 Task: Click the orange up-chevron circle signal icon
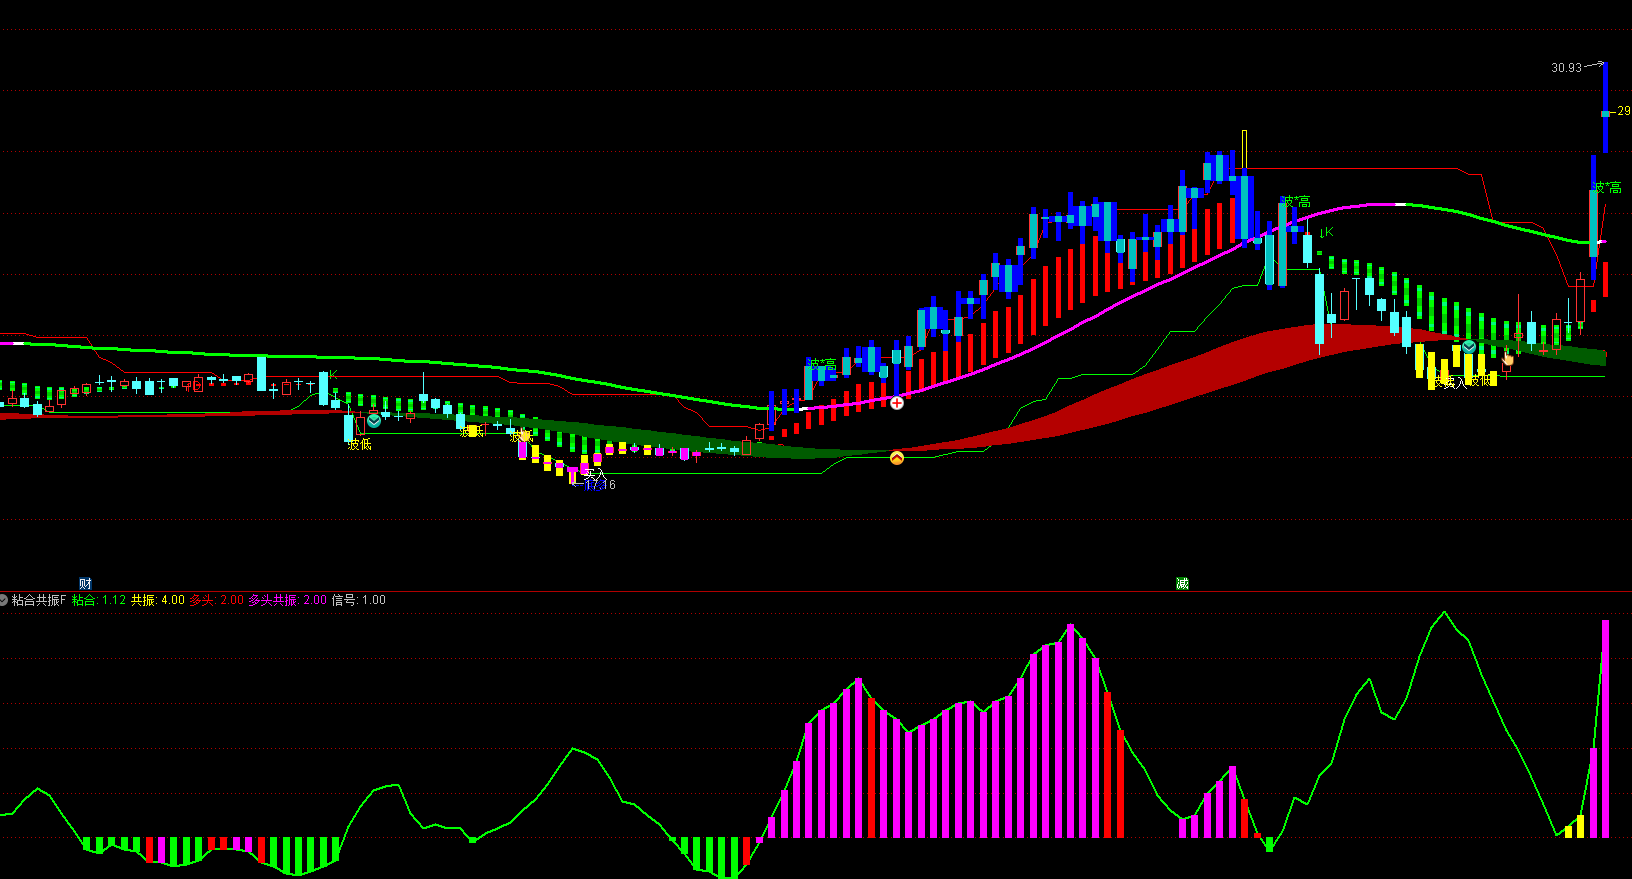[x=897, y=458]
